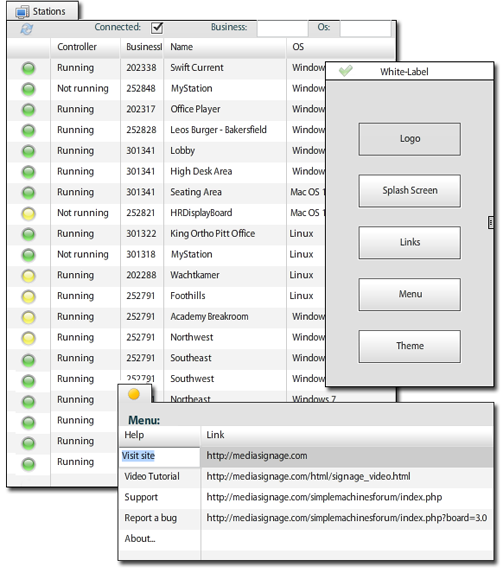The image size is (503, 569).
Task: Click the status light for Leos Burger - Bakersfield
Action: 28,130
